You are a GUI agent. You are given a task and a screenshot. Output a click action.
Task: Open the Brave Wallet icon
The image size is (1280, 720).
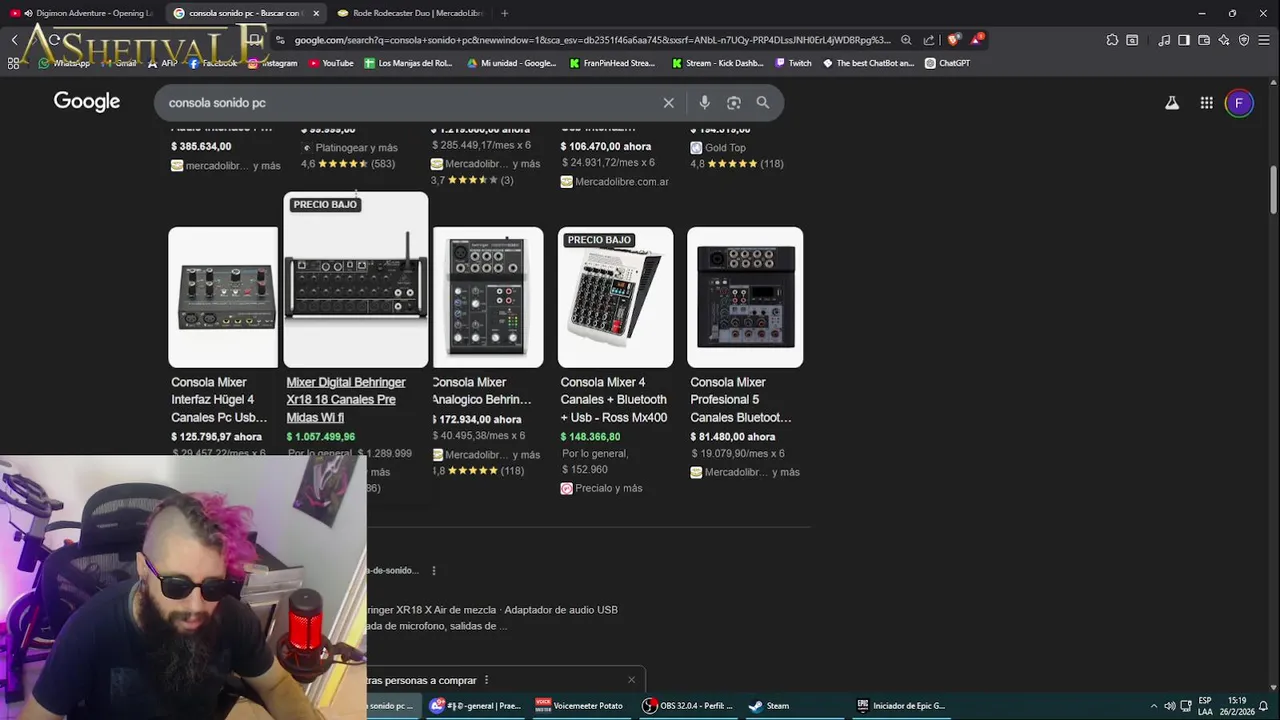point(1204,40)
